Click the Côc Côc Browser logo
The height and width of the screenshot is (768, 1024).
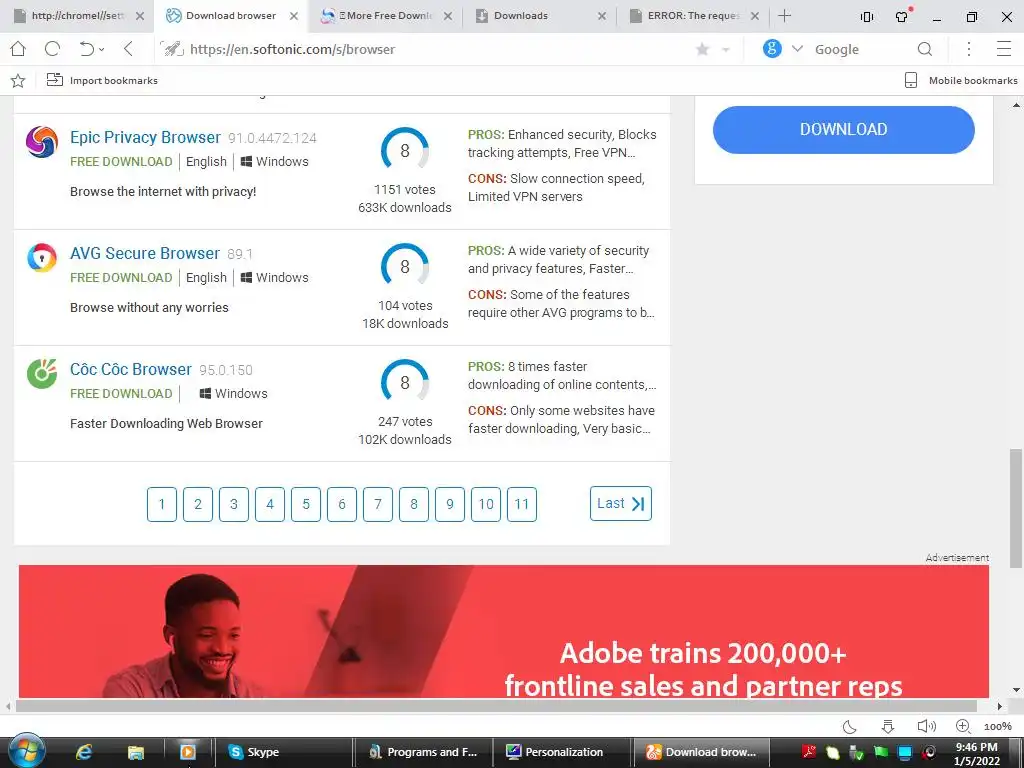(42, 374)
